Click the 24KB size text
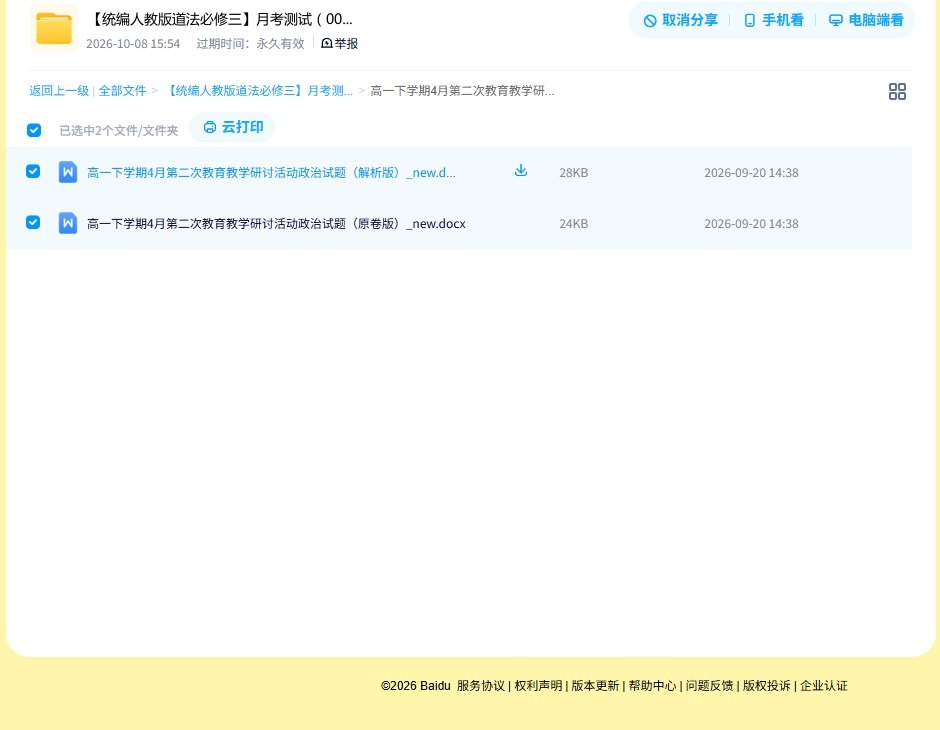 574,224
